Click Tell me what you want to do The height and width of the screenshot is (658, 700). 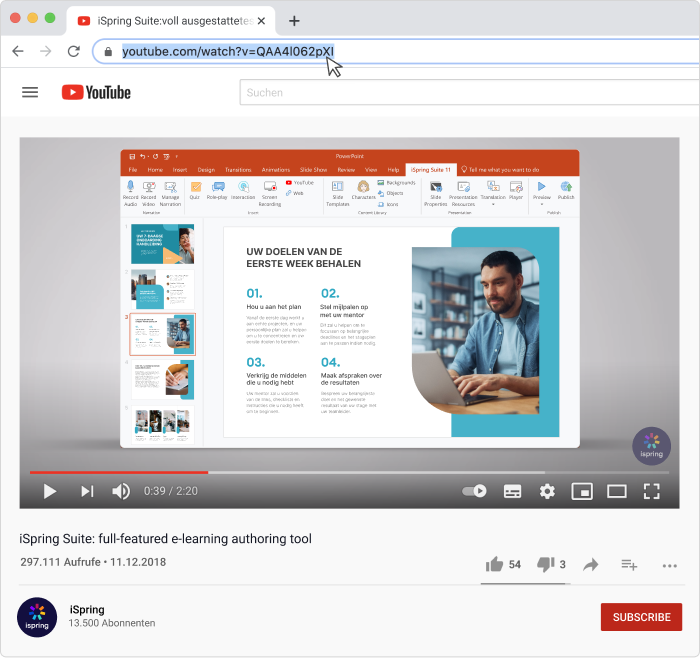point(500,170)
